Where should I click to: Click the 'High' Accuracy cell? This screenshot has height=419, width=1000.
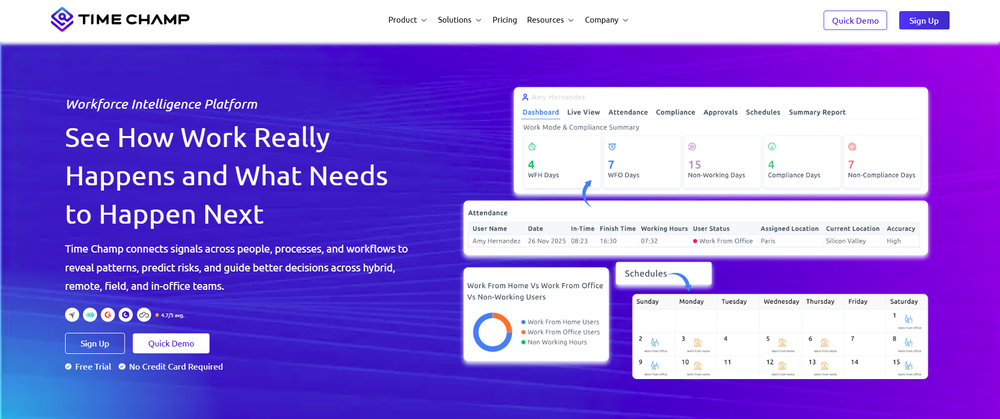[x=893, y=241]
